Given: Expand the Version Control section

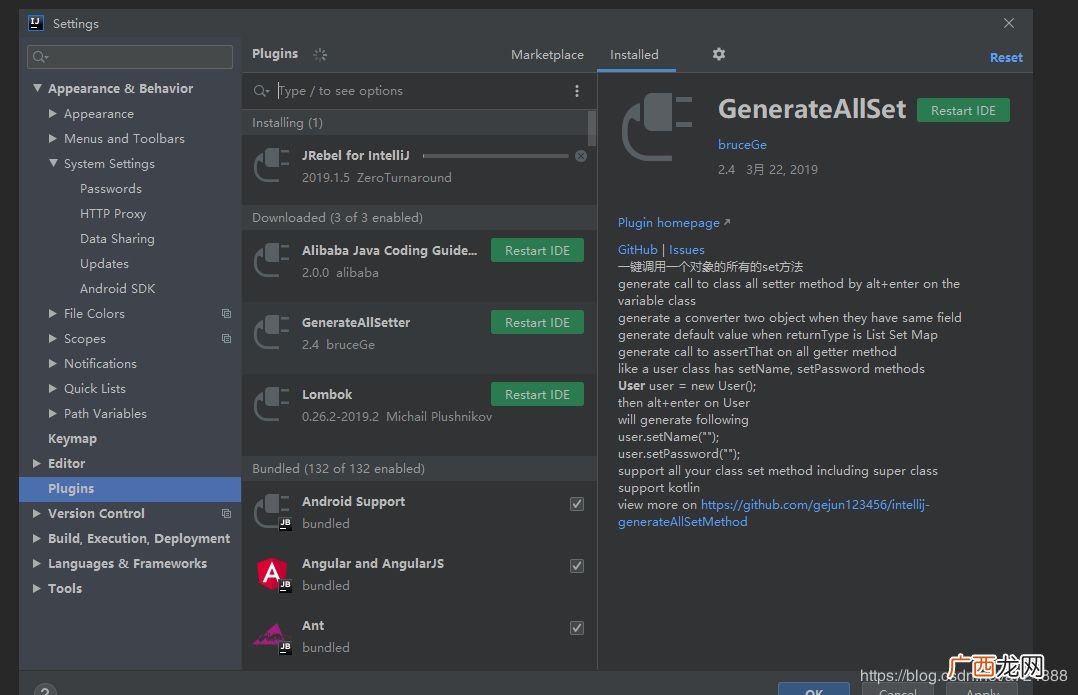Looking at the screenshot, I should [37, 514].
